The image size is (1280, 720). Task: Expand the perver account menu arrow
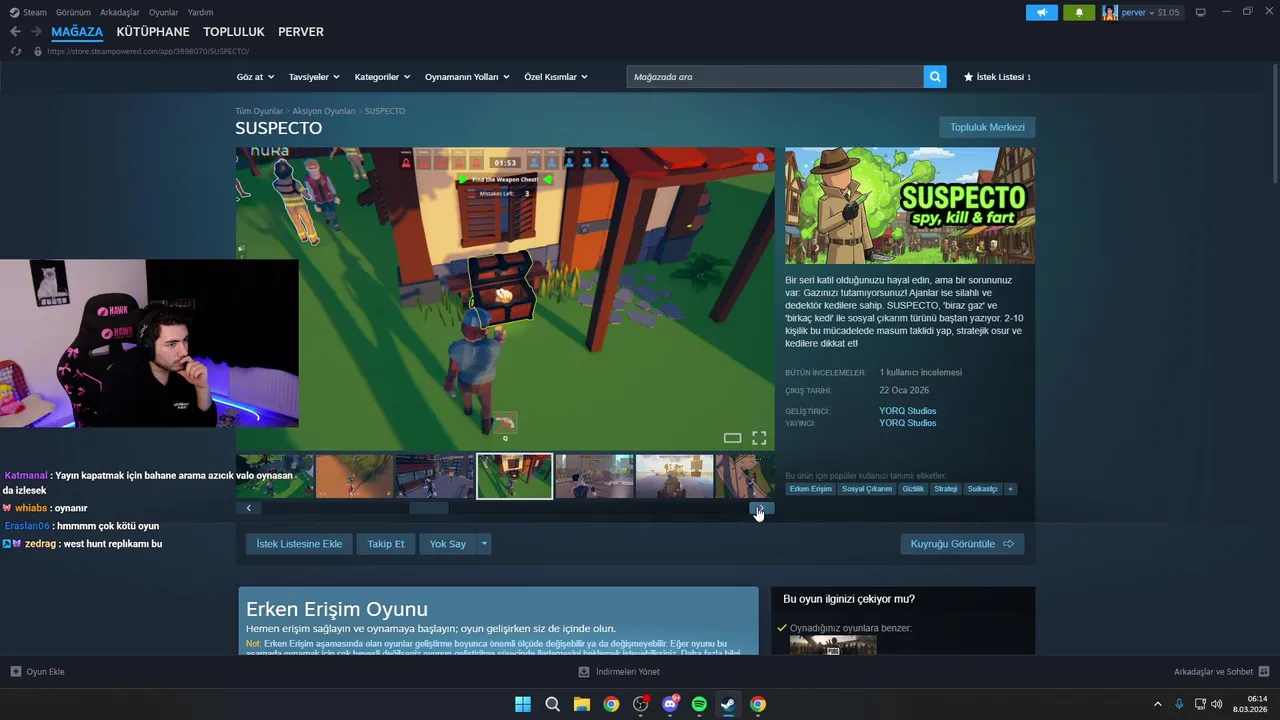pos(1151,13)
